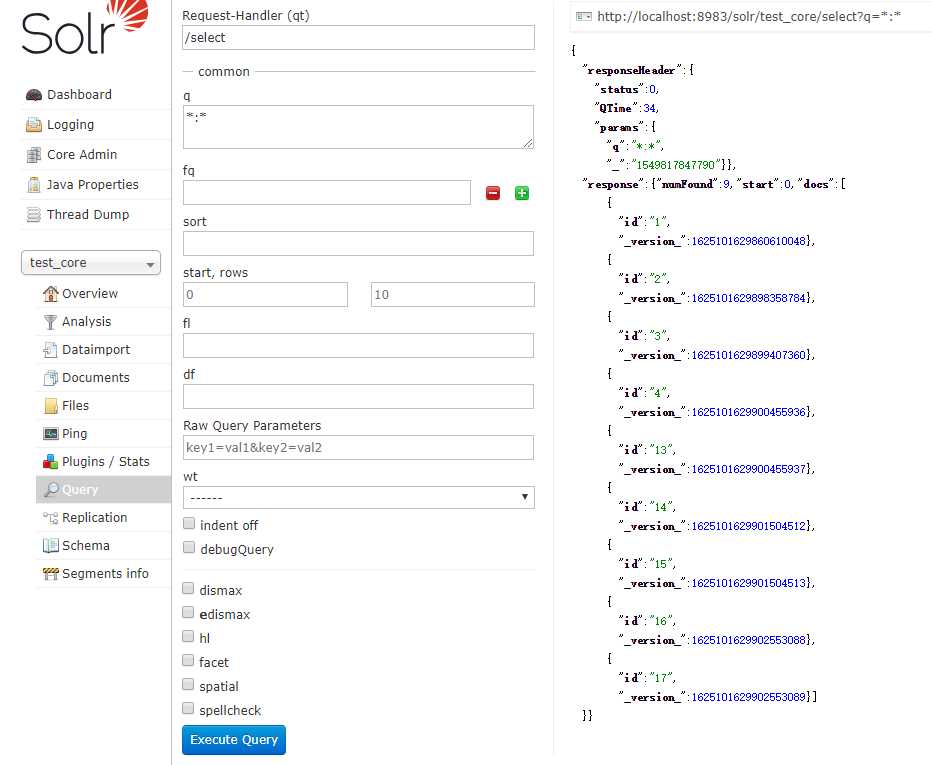Toggle the edismax checkbox
The image size is (932, 765).
[188, 612]
